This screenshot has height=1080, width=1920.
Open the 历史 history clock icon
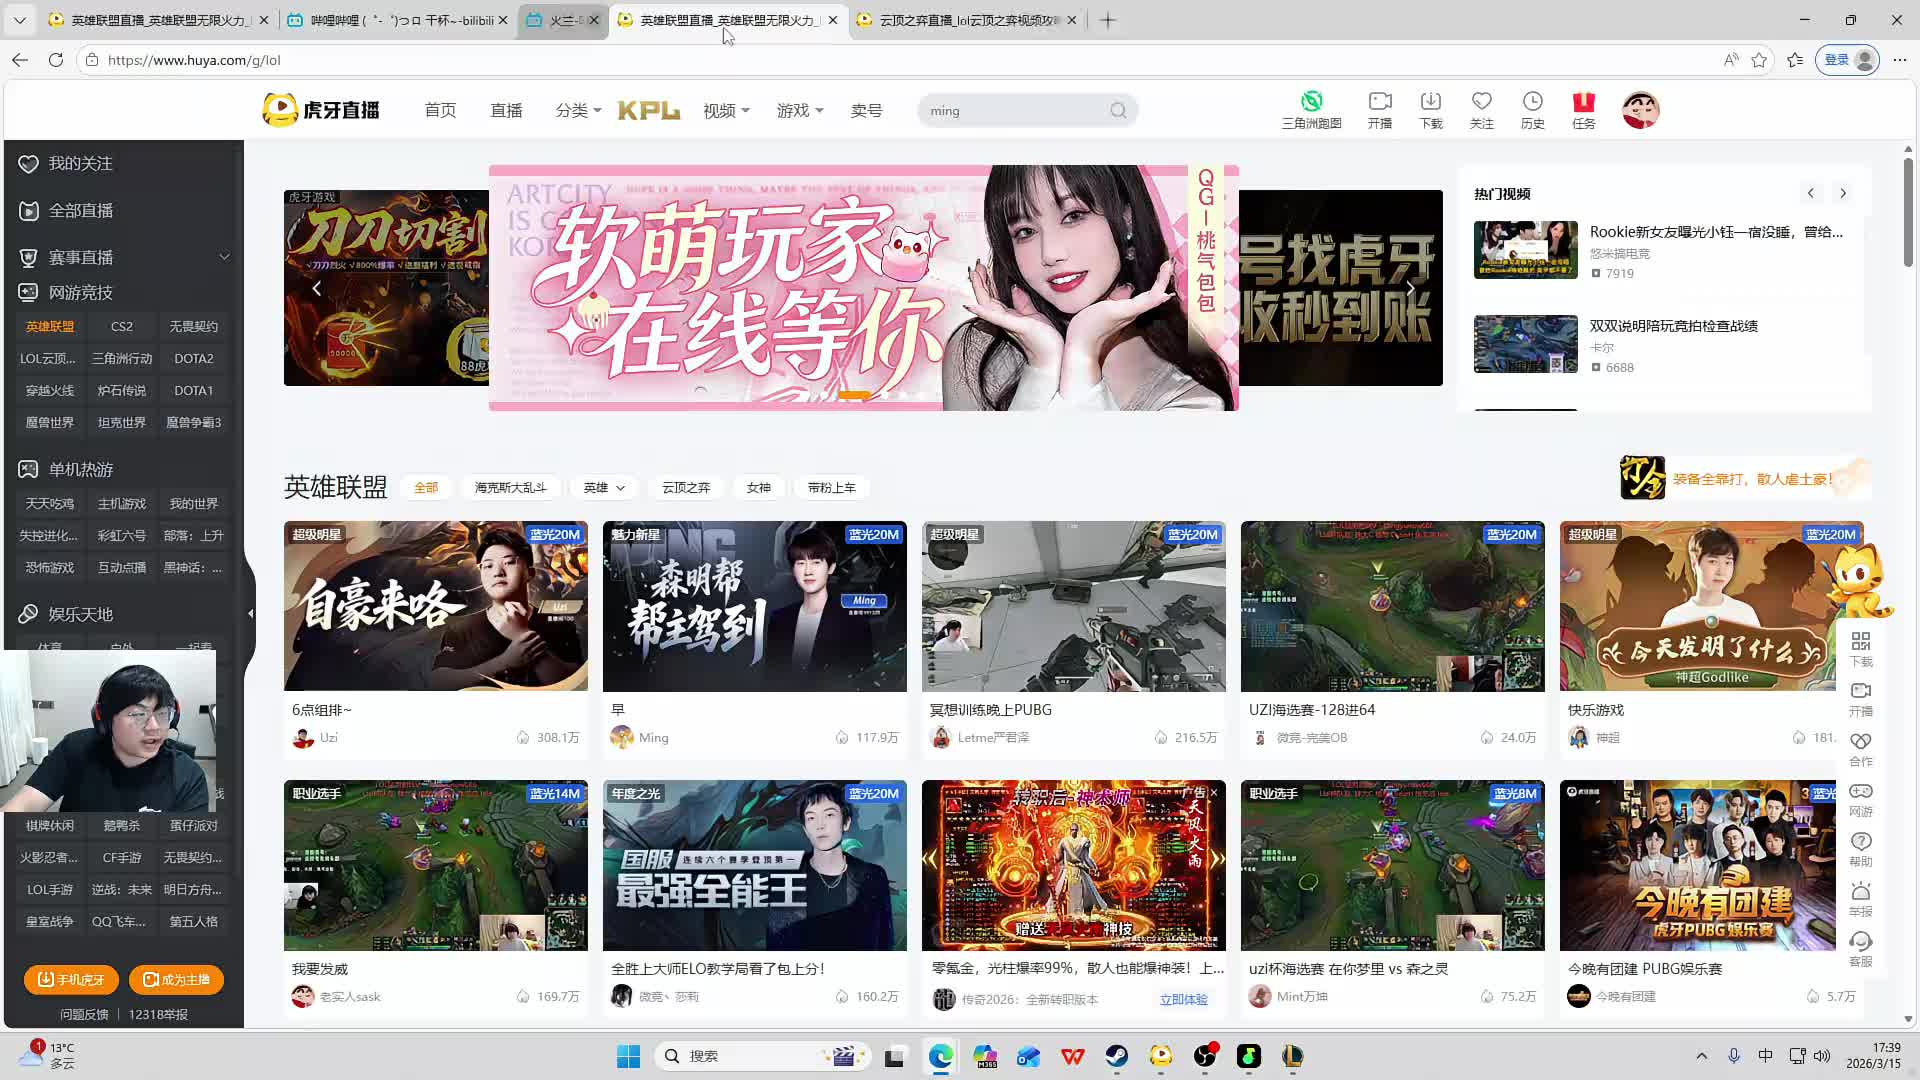pyautogui.click(x=1532, y=102)
